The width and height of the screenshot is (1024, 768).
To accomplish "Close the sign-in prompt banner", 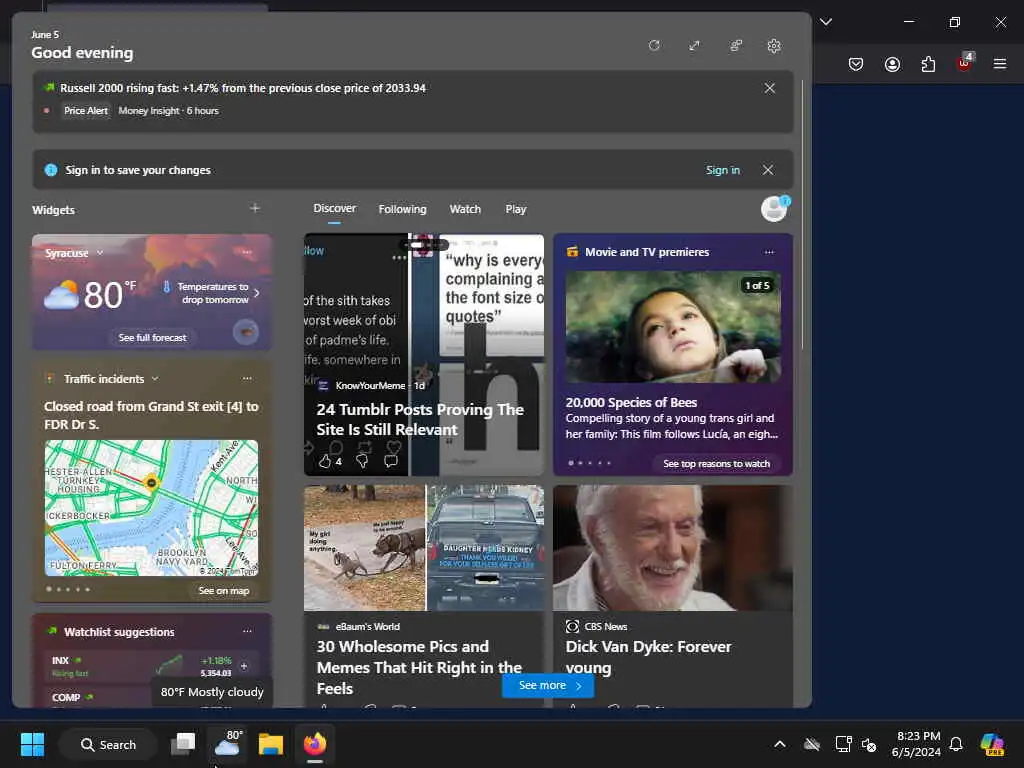I will pyautogui.click(x=768, y=170).
